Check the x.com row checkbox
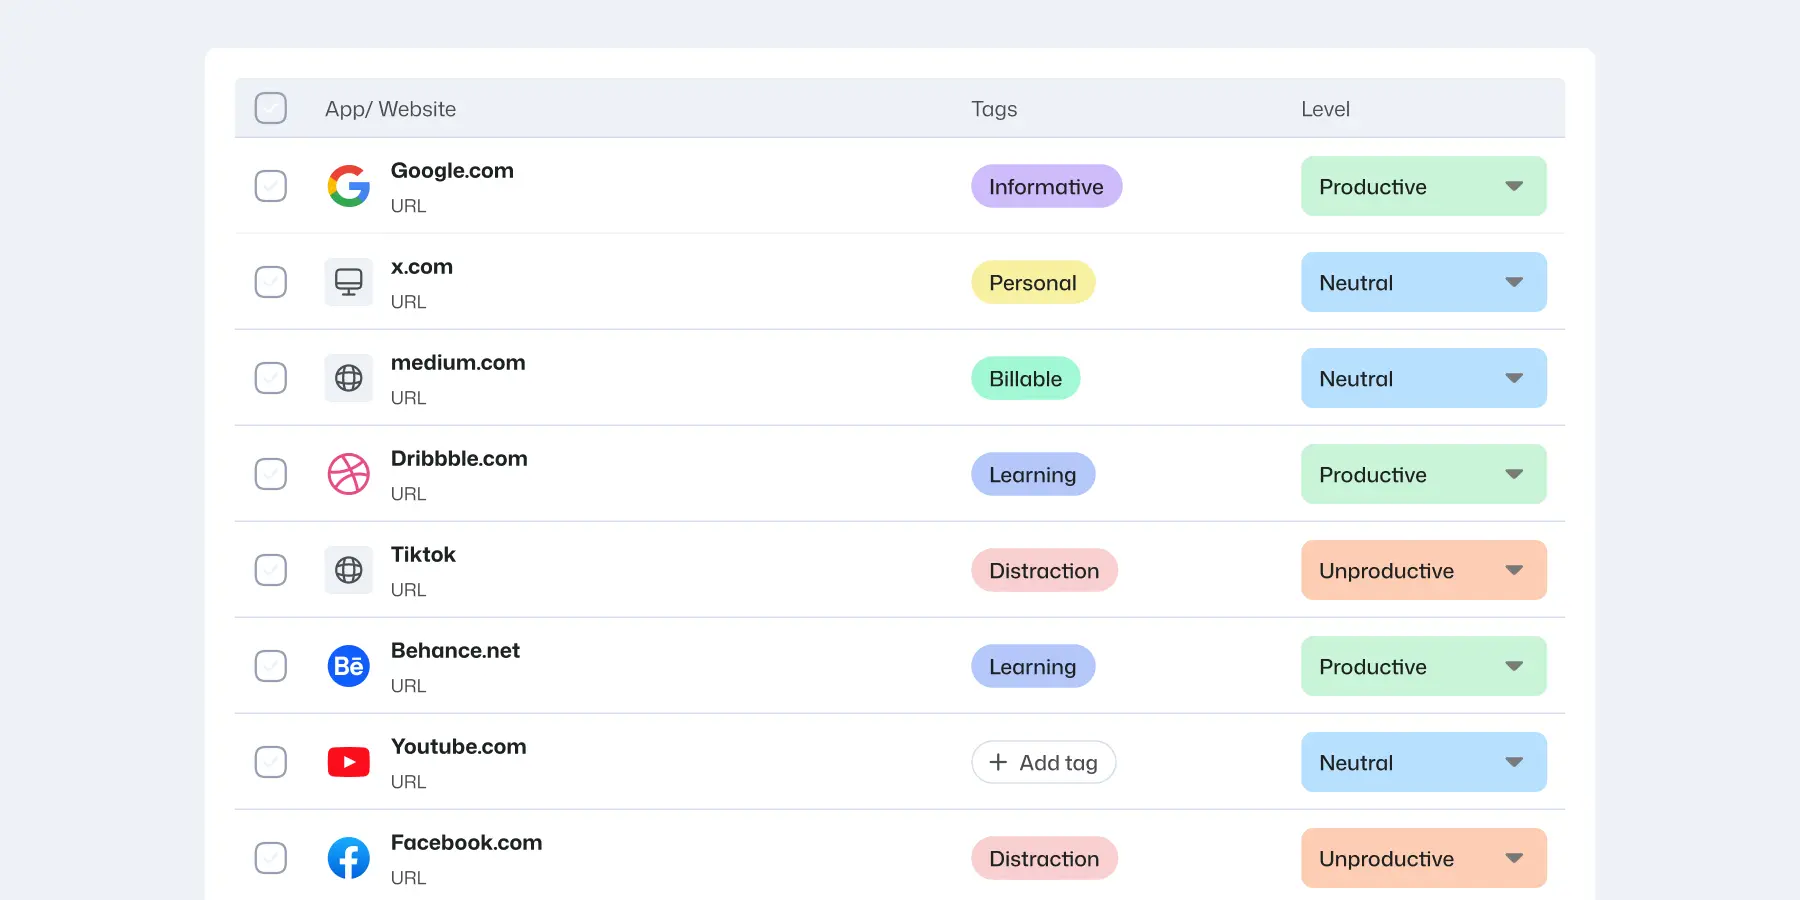The width and height of the screenshot is (1800, 900). [x=271, y=282]
